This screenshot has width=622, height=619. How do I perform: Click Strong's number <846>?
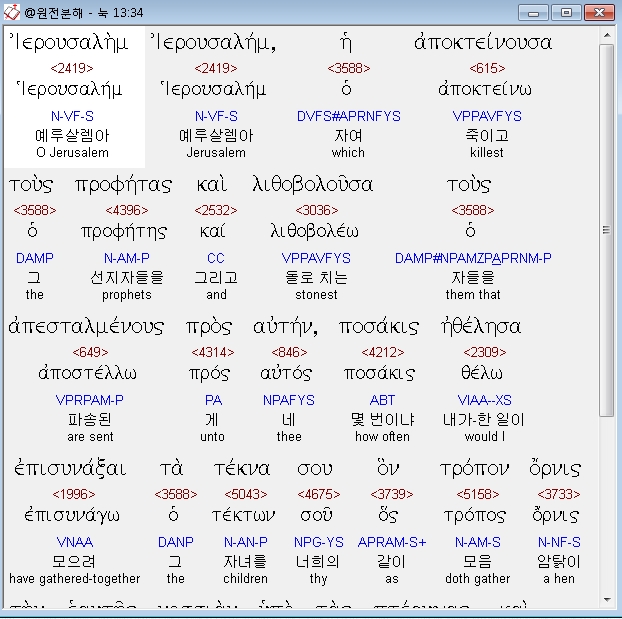coord(289,352)
